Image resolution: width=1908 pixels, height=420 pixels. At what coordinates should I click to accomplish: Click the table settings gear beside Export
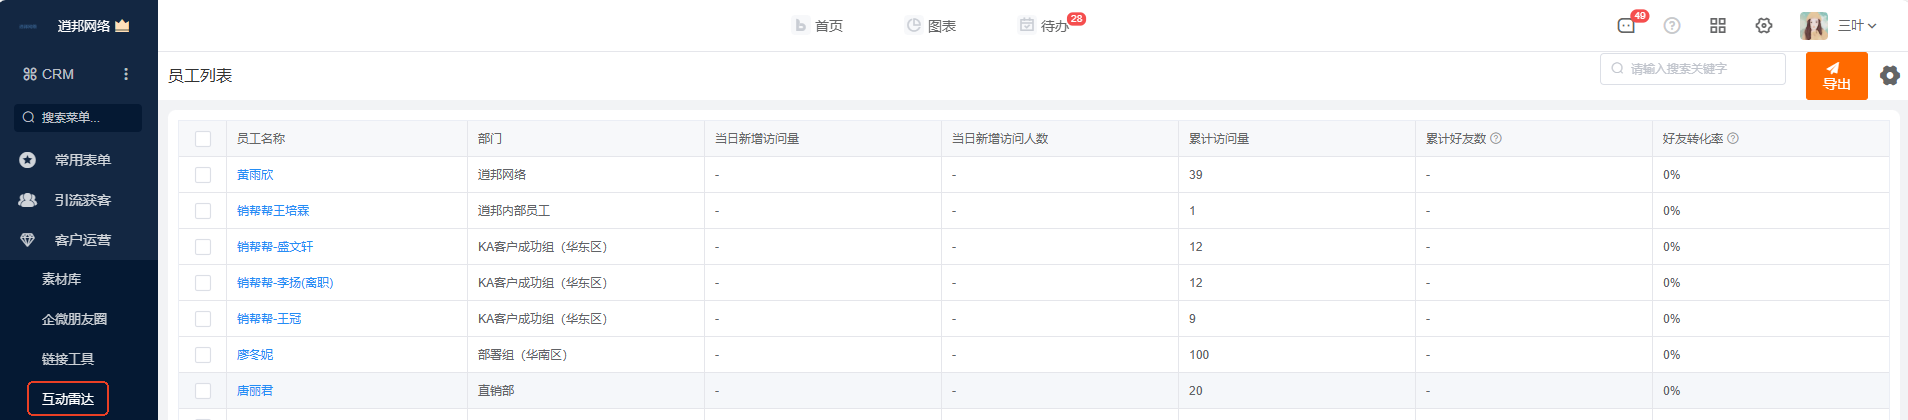[1890, 76]
